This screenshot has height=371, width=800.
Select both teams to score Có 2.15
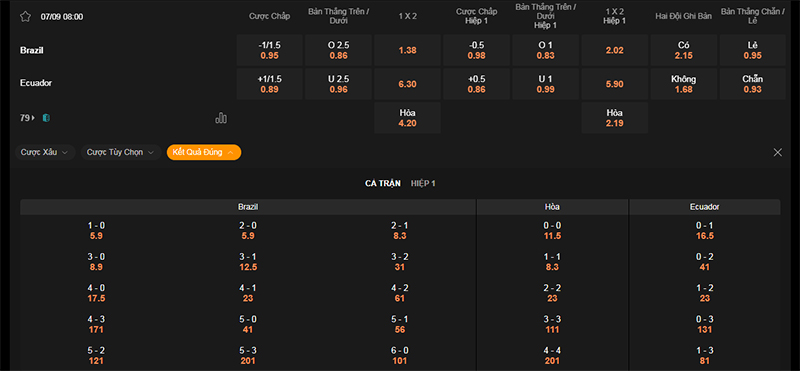coord(684,51)
